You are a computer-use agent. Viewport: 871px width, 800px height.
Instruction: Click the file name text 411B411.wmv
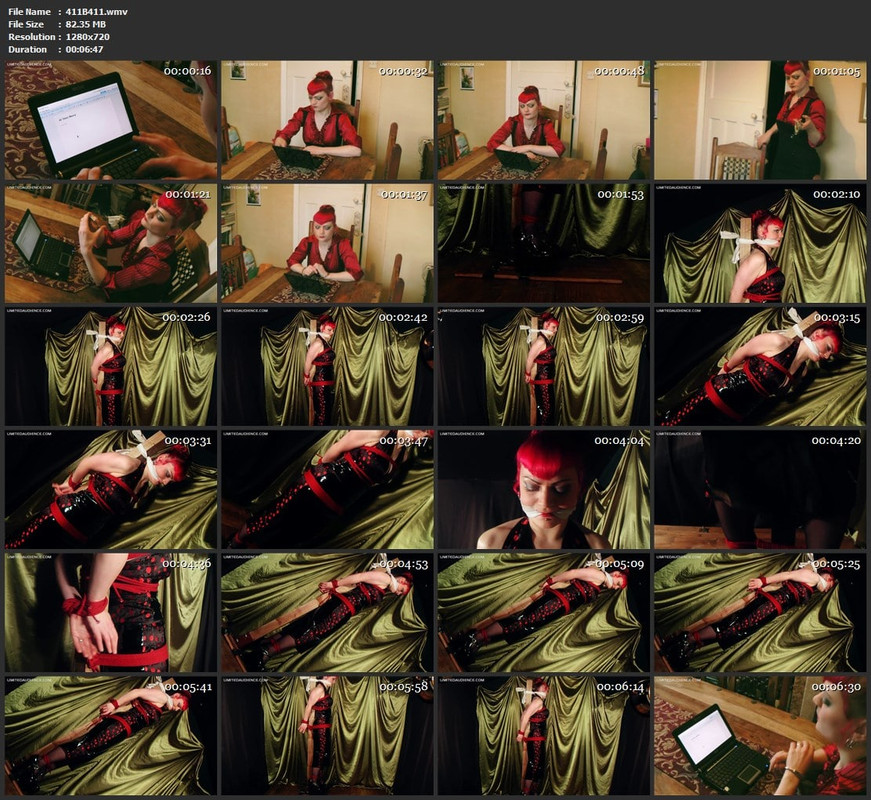pos(97,12)
